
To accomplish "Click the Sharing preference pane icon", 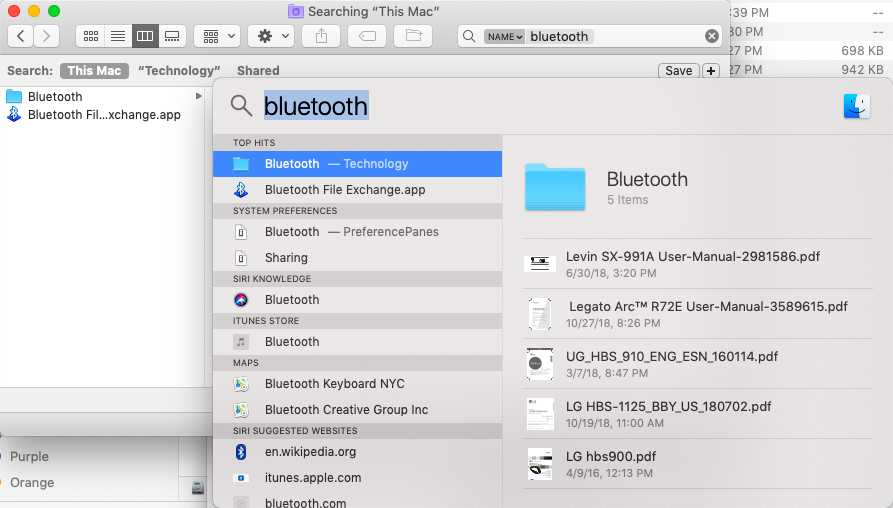I will pos(241,258).
